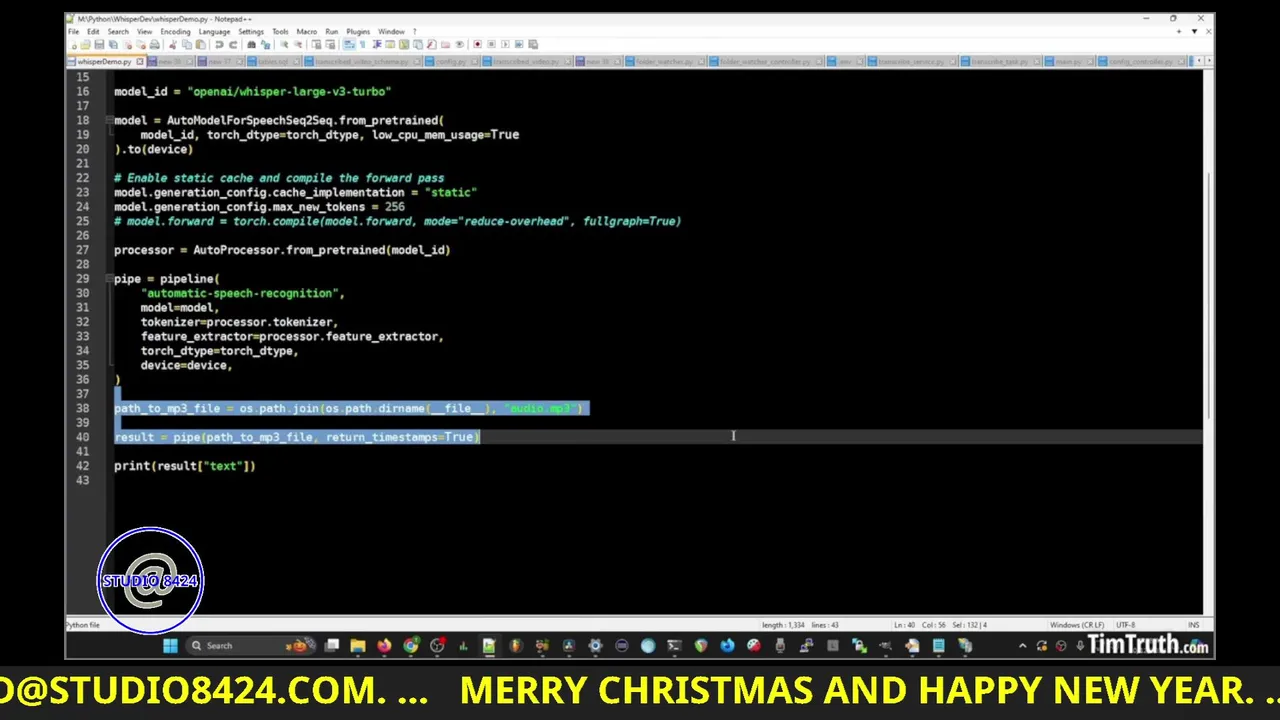Click the Windows Start button

click(x=170, y=646)
